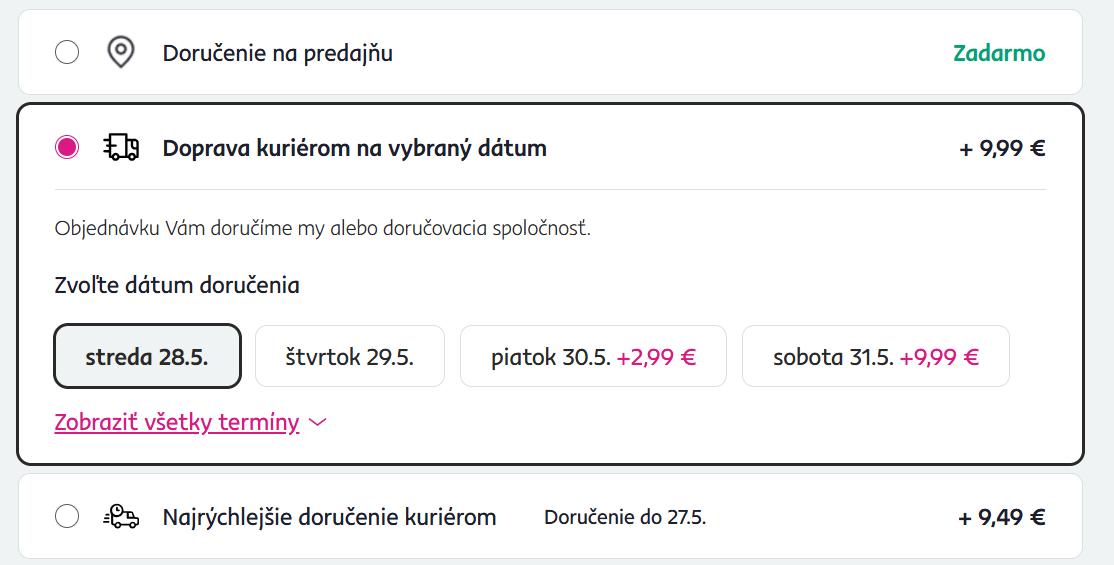The width and height of the screenshot is (1114, 565).
Task: Expand the chevron next to Zobraziť všetky termíny
Action: (x=318, y=423)
